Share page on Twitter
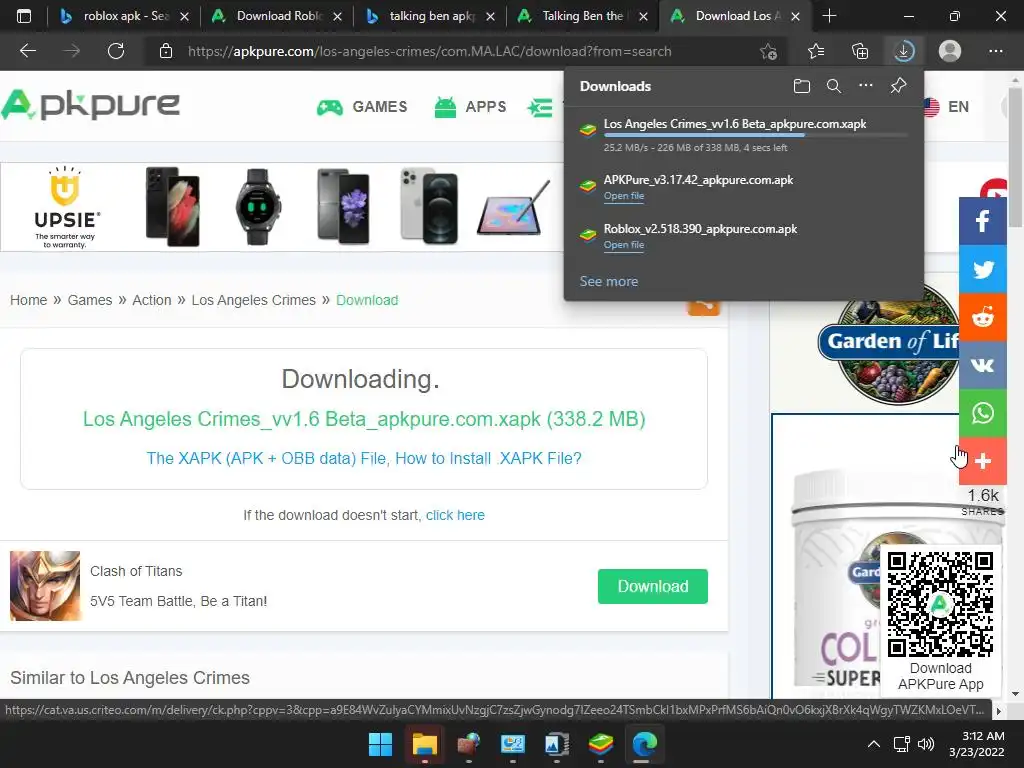 [x=982, y=269]
